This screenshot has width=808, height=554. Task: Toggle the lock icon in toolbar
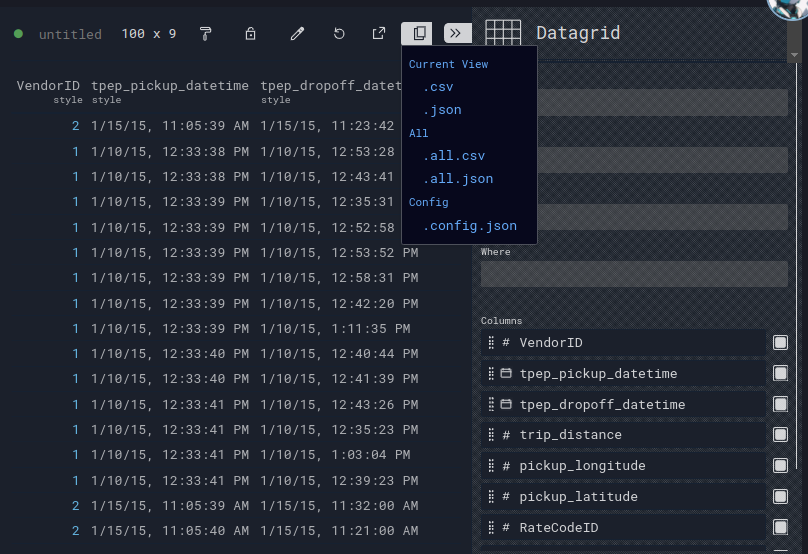250,34
